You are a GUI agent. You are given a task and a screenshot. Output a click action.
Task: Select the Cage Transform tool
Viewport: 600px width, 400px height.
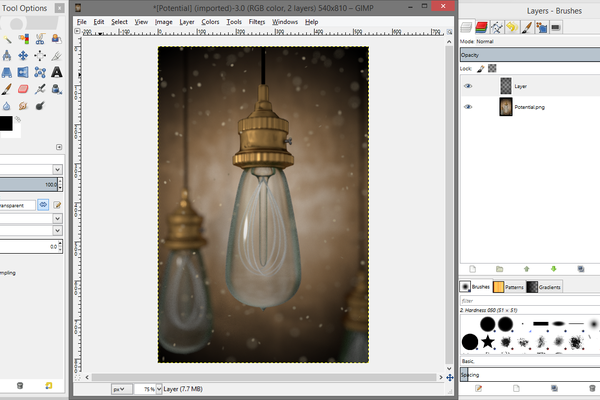click(40, 72)
